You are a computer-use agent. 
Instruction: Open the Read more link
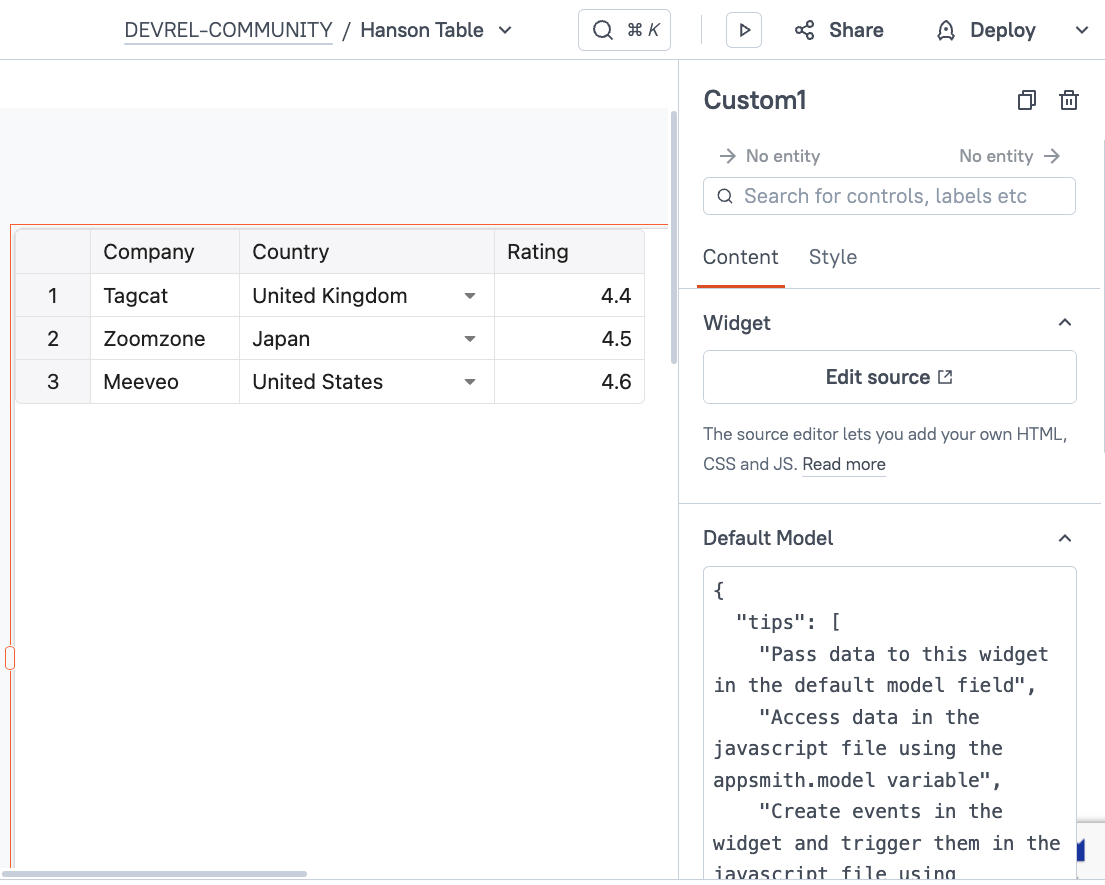[843, 464]
